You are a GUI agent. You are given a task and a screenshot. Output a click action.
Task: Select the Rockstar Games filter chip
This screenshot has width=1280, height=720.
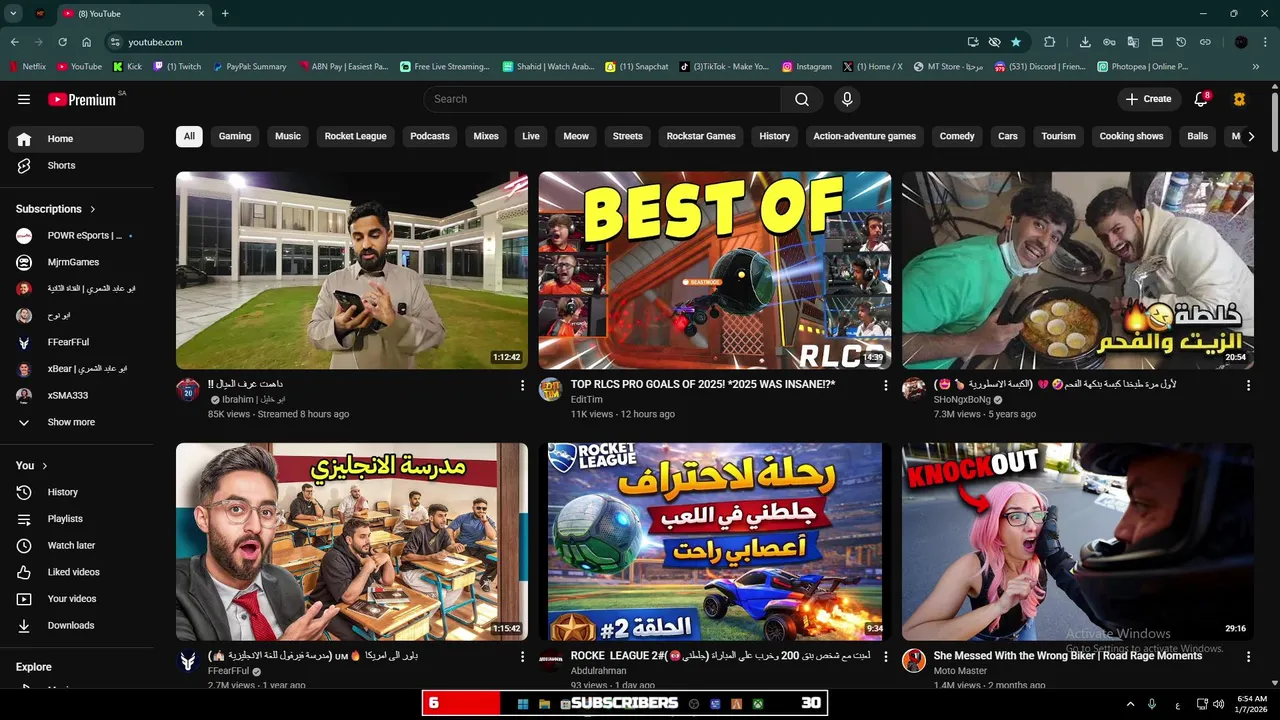[701, 136]
